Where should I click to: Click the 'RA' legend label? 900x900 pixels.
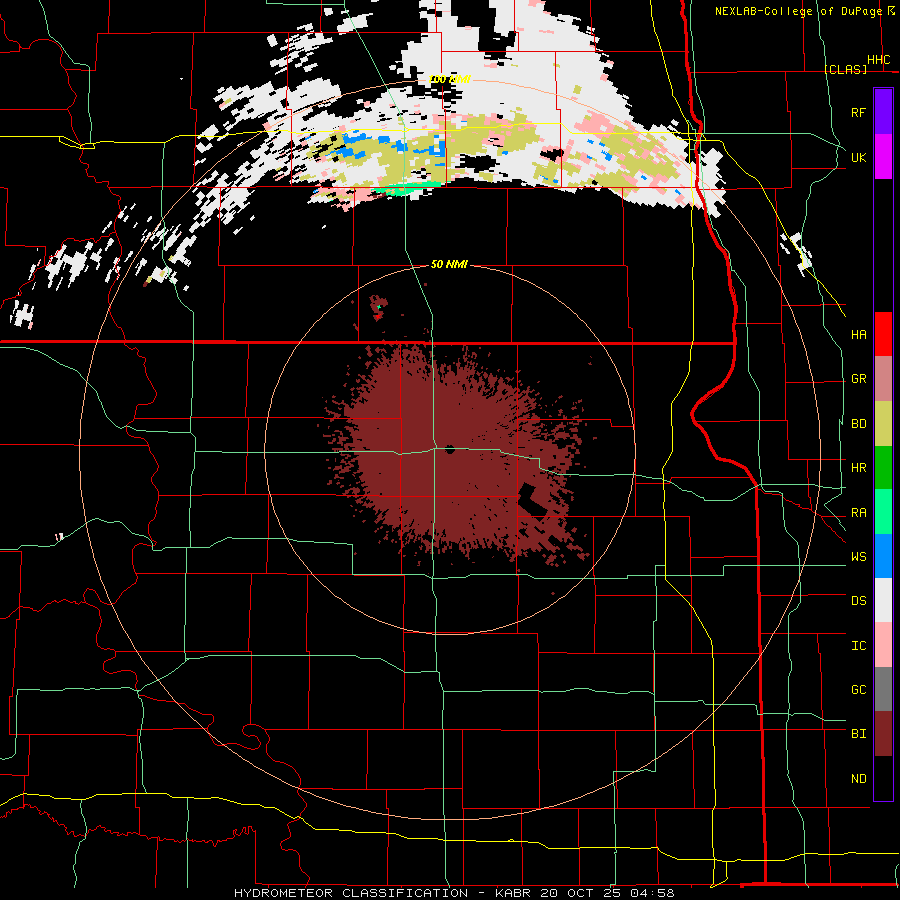[x=858, y=513]
